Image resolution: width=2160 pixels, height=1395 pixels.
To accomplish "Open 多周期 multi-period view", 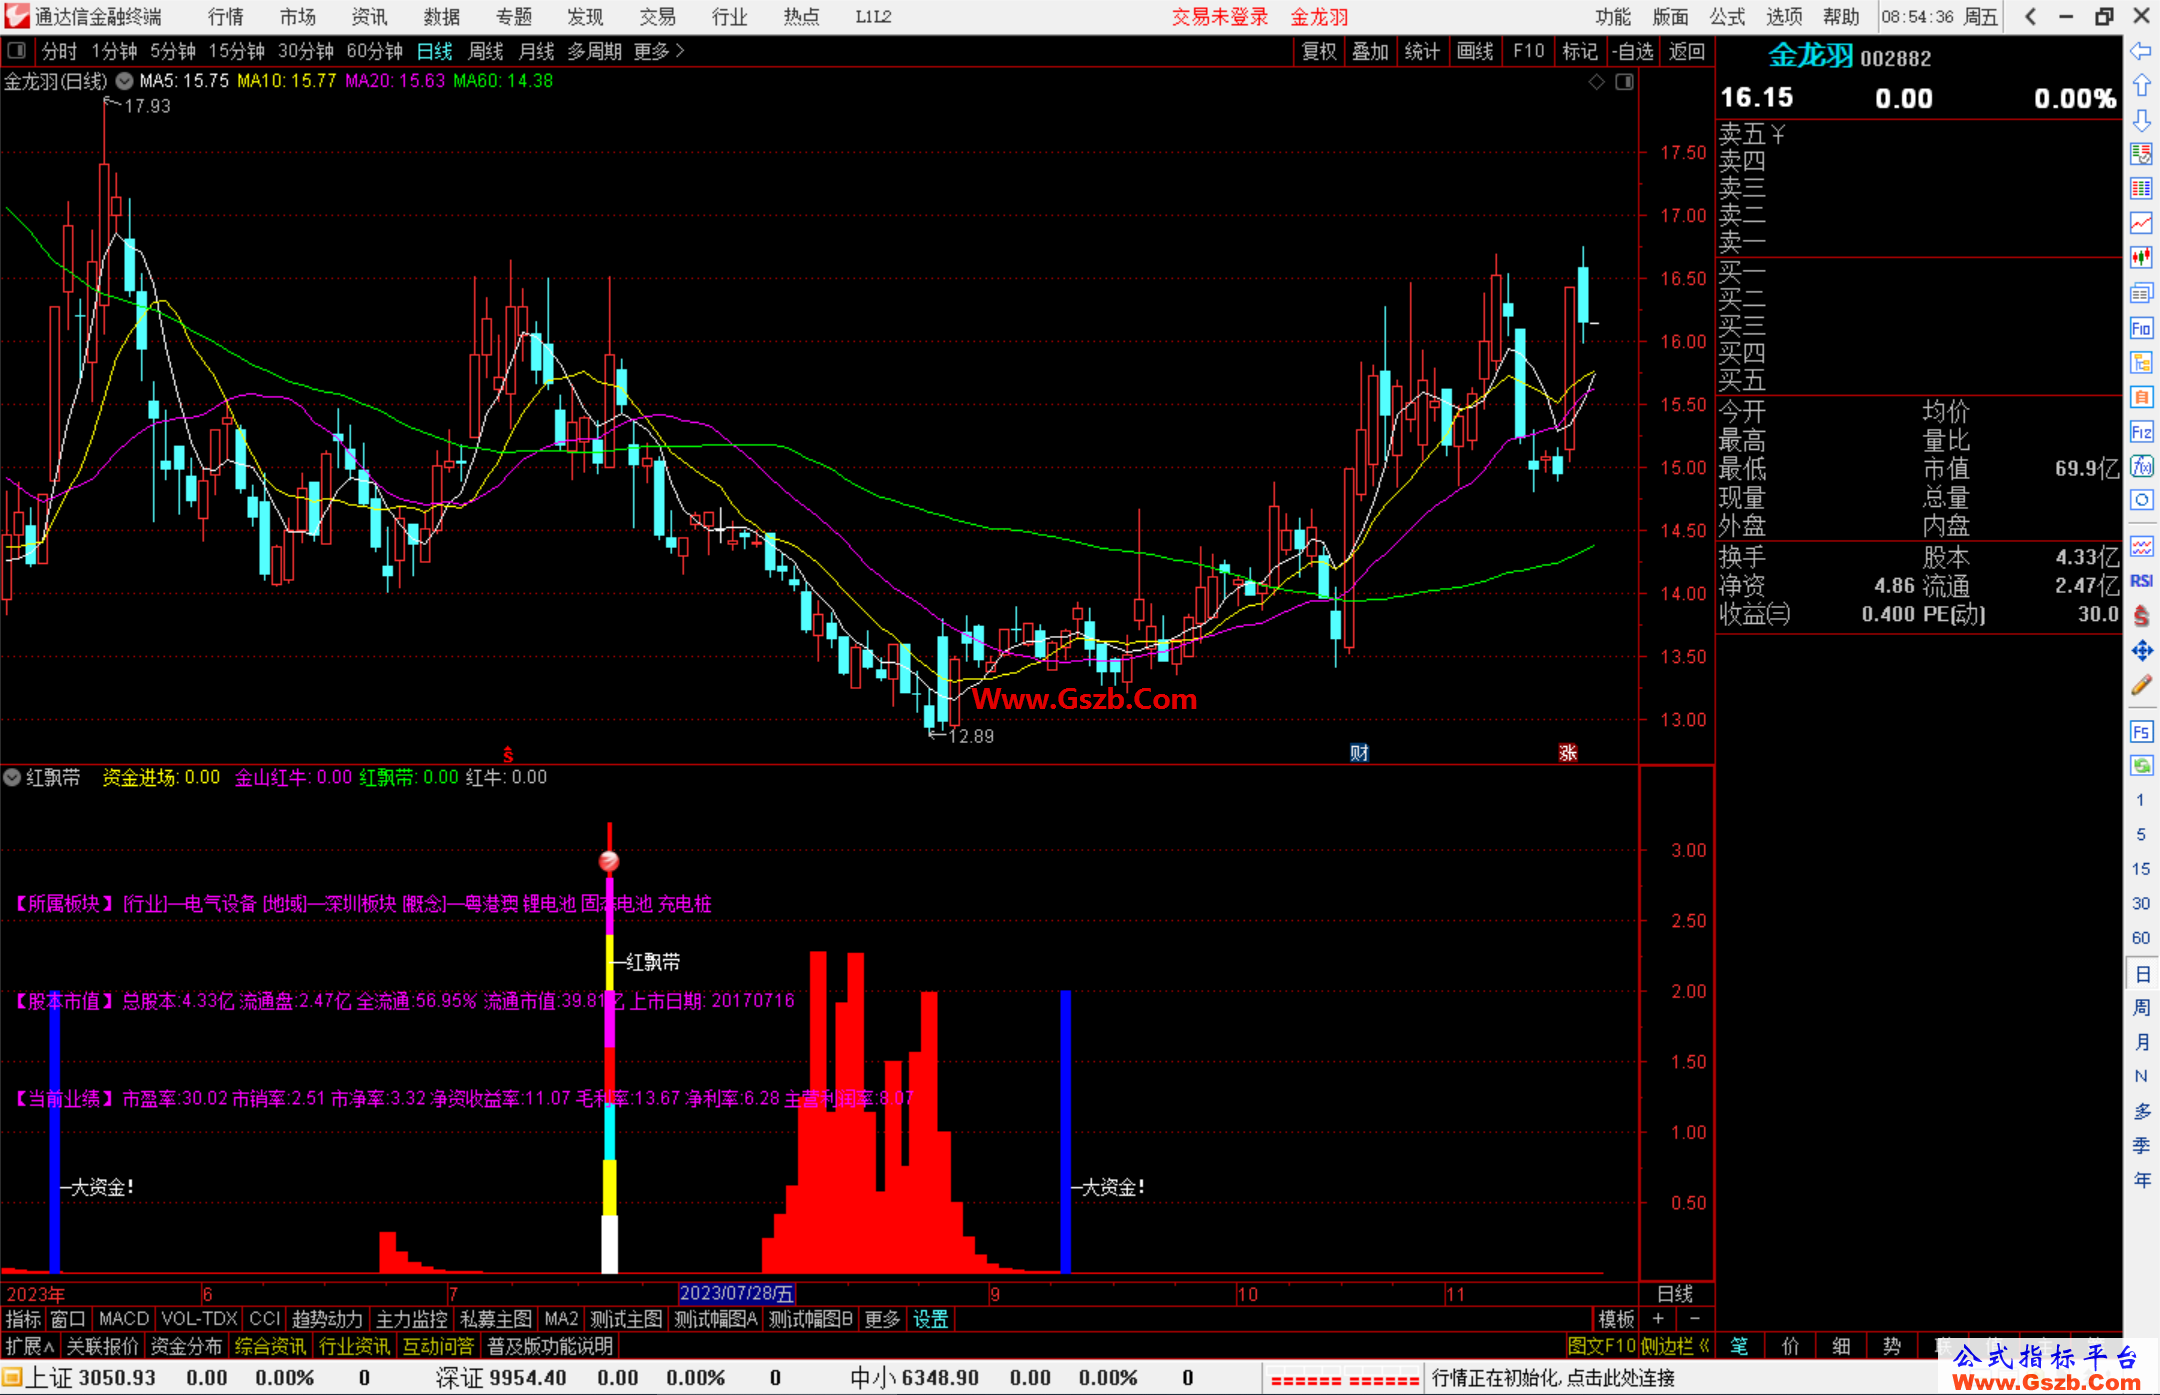I will pyautogui.click(x=594, y=51).
